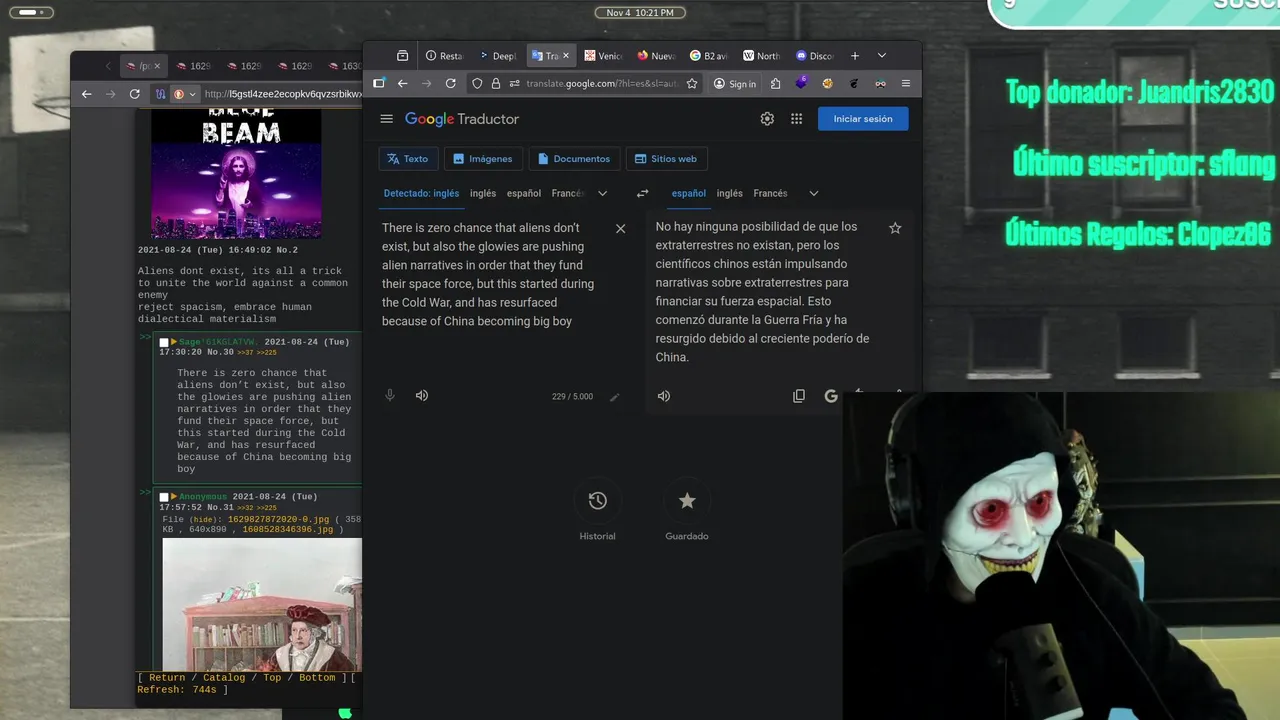Screen dimensions: 1280x720
Task: Select the Restart browser tab
Action: point(445,56)
